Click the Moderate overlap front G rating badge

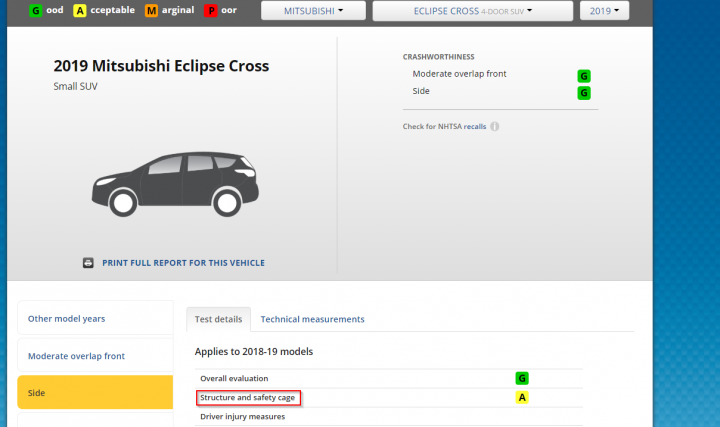584,76
